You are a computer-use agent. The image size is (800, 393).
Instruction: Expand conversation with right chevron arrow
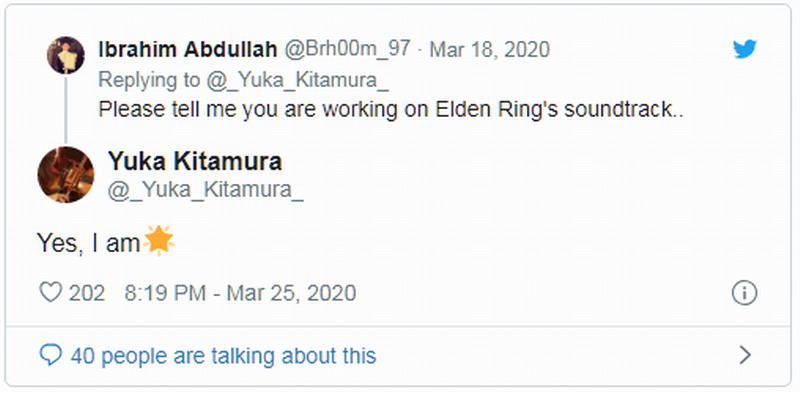pos(745,355)
